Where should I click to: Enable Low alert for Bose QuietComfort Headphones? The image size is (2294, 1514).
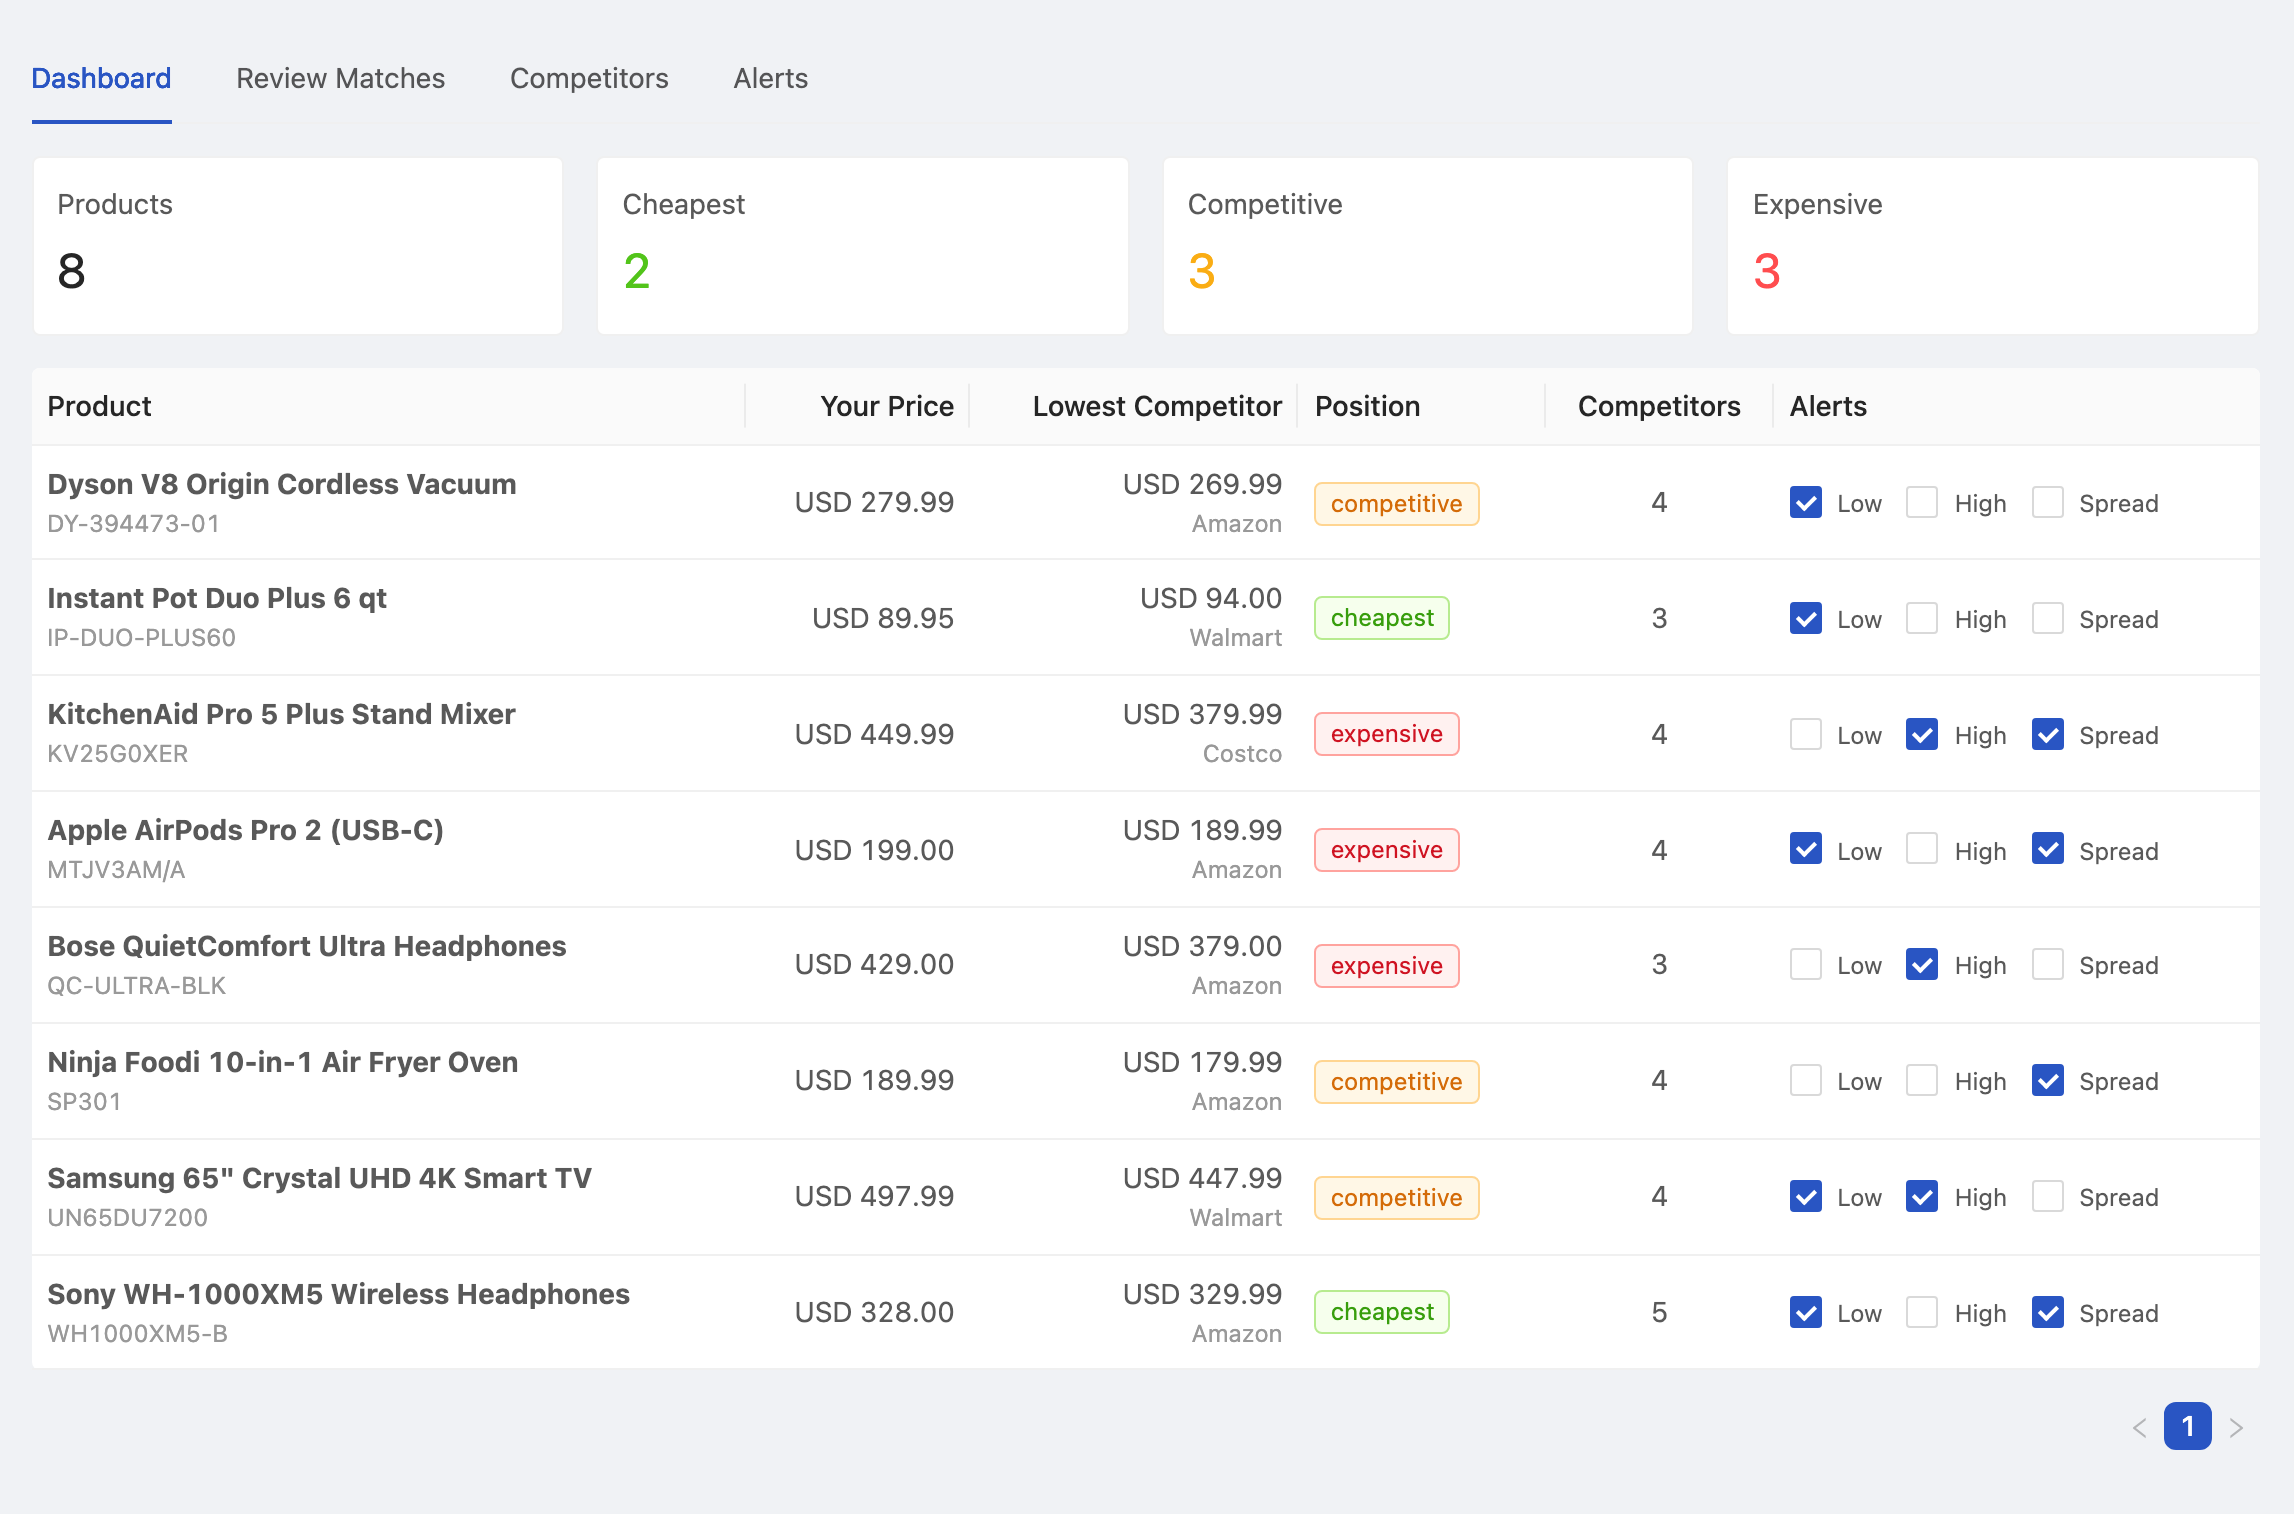click(1805, 964)
